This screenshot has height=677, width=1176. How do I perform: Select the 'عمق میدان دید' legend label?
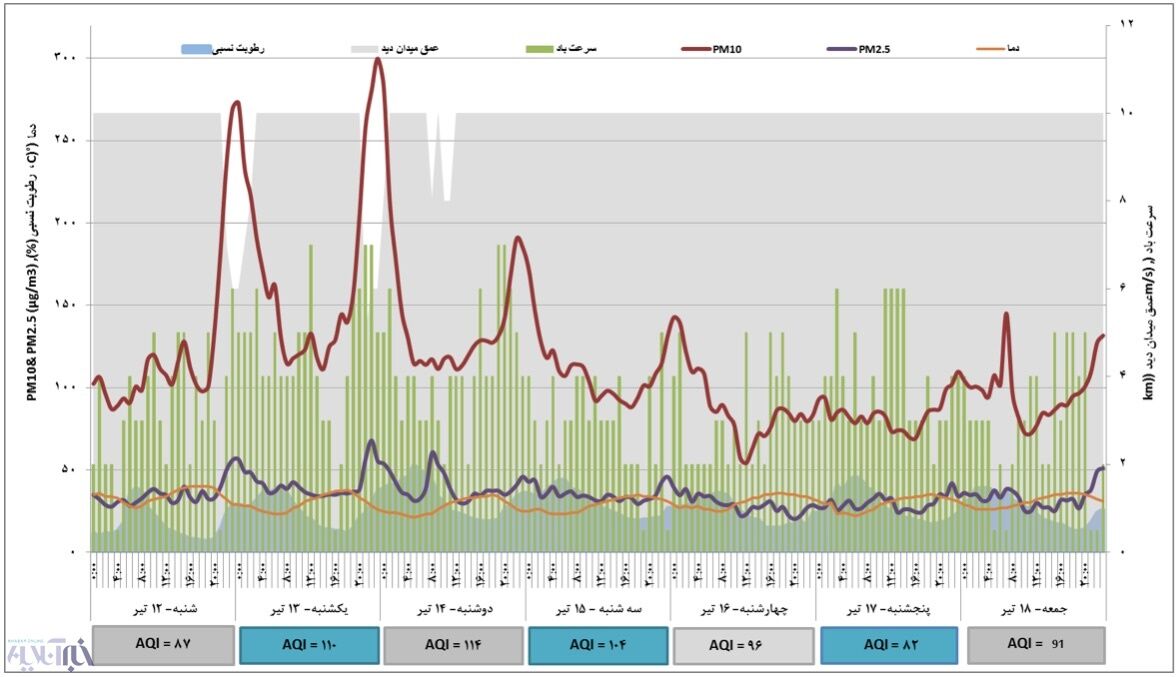pos(412,49)
